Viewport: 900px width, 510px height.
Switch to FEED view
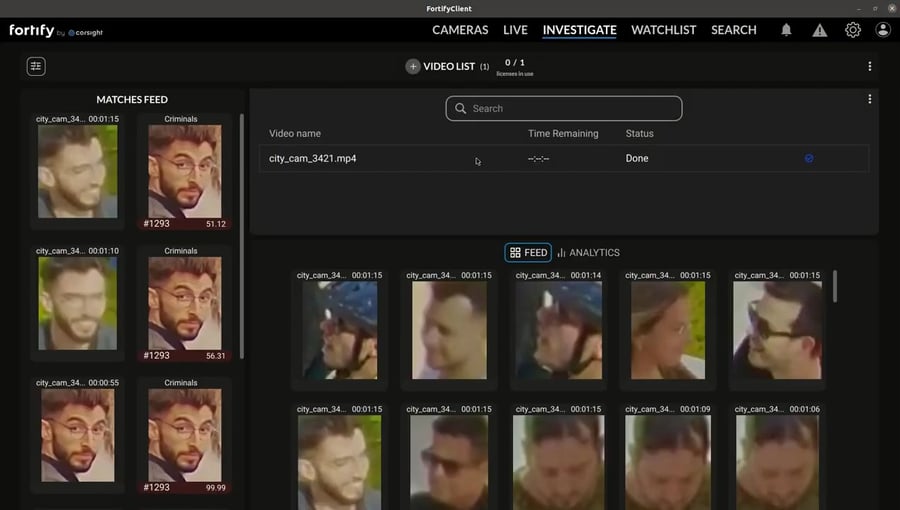pyautogui.click(x=528, y=253)
